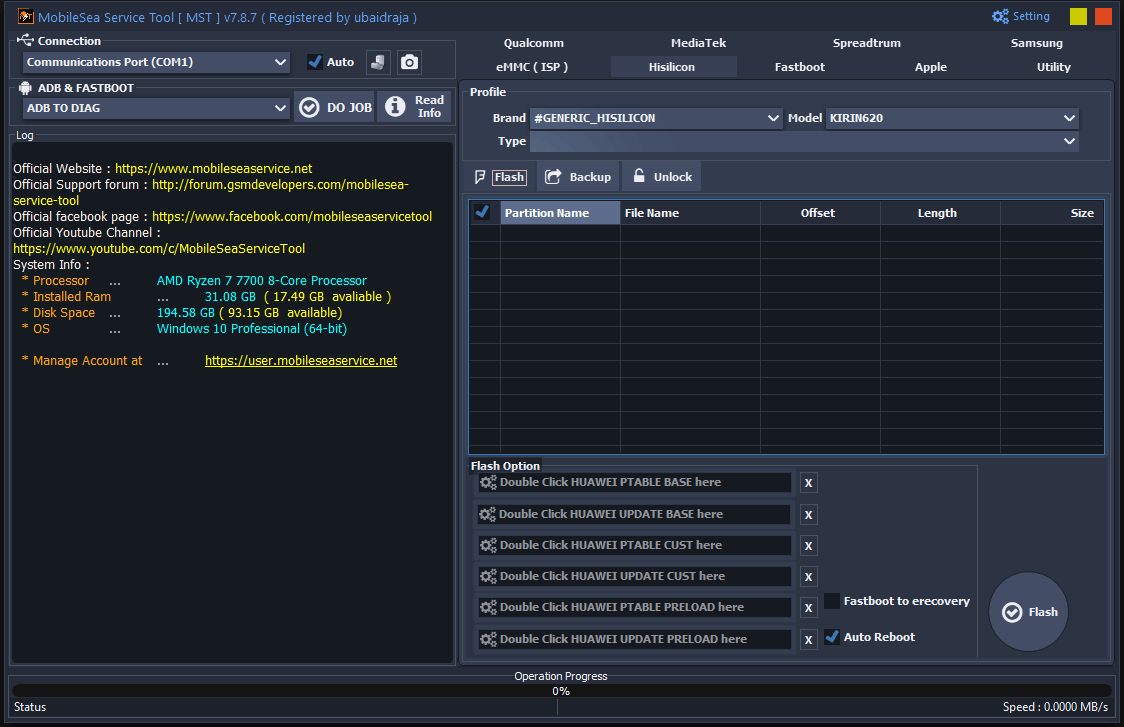Open the Unlock tab with padlock icon
Viewport: 1124px width, 727px height.
662,177
